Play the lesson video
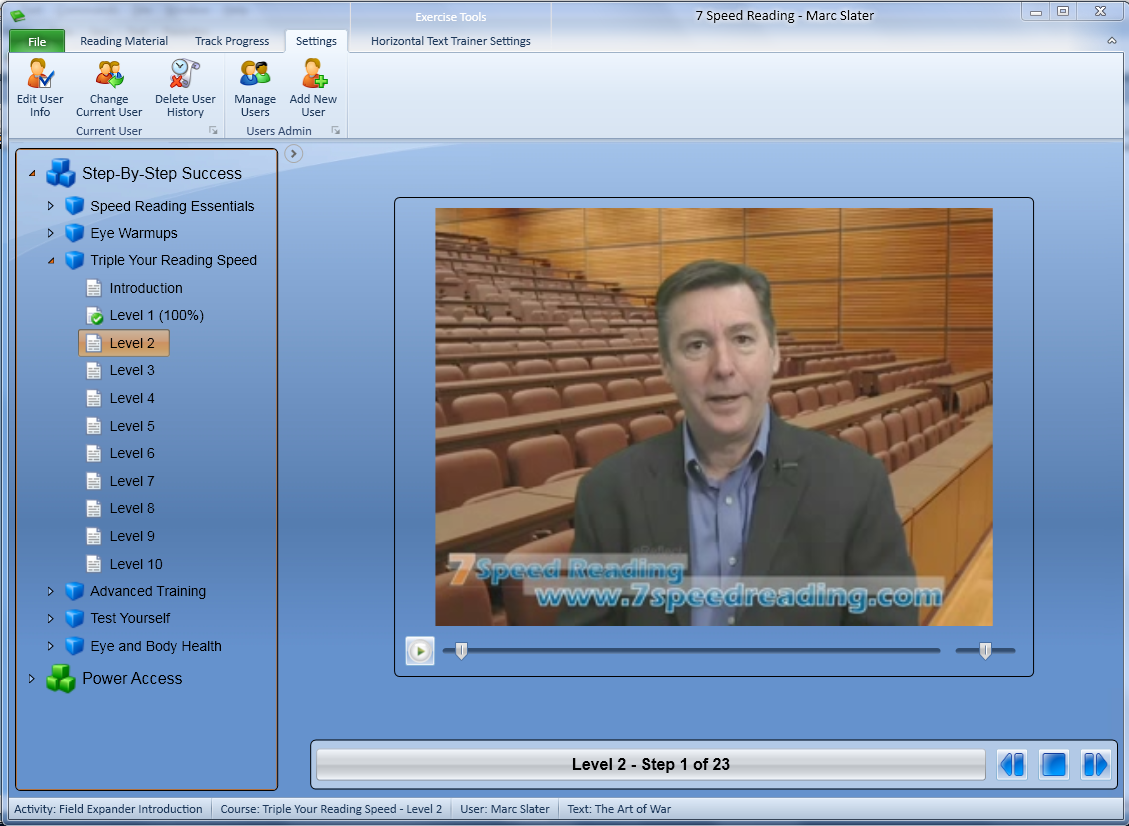Screen dimensions: 1129x826 [x=420, y=651]
